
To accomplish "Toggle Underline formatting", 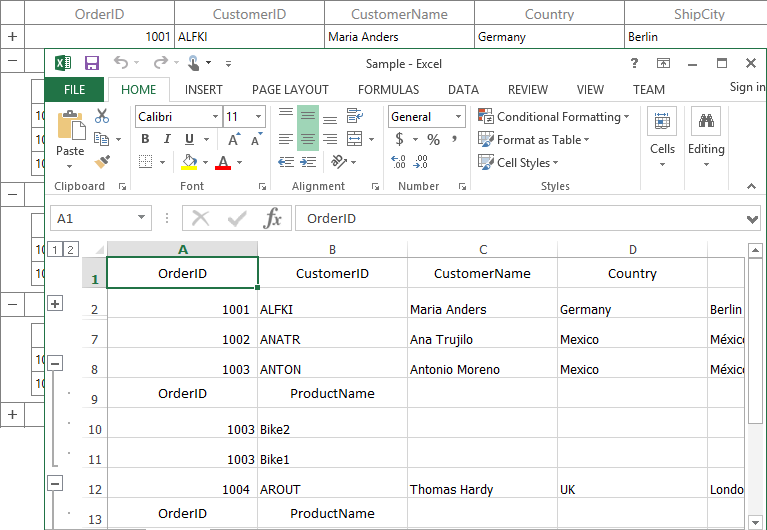I will click(x=189, y=139).
